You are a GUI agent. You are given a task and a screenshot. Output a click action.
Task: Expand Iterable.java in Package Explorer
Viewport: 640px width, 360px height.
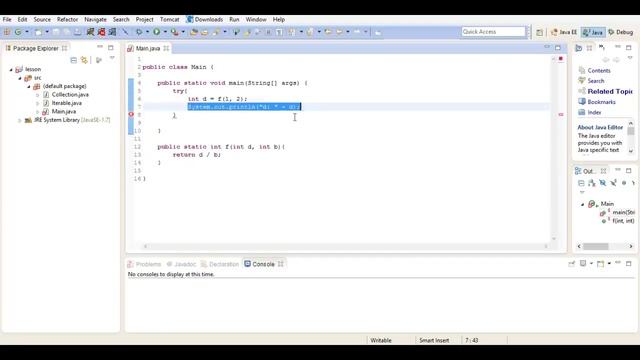tap(38, 103)
